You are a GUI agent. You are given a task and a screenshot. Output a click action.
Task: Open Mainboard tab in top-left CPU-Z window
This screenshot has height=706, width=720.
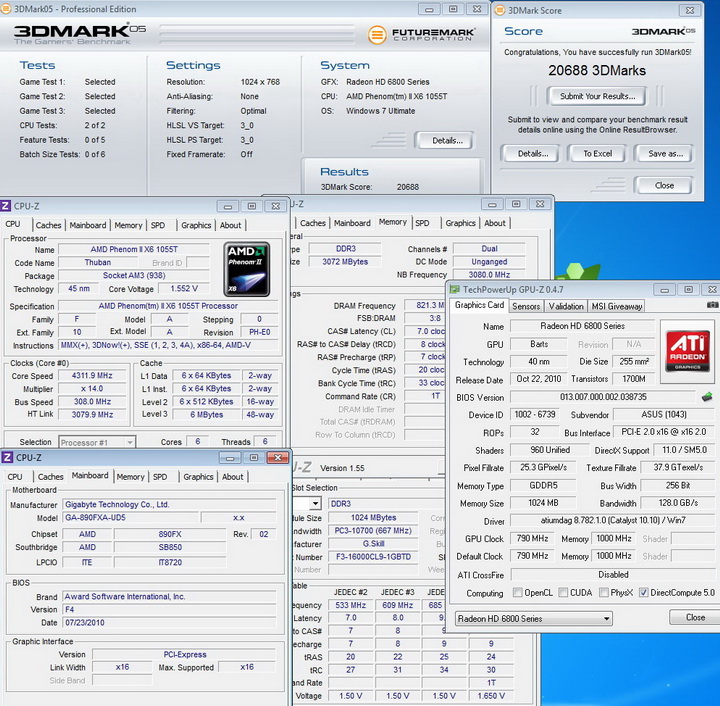[88, 225]
